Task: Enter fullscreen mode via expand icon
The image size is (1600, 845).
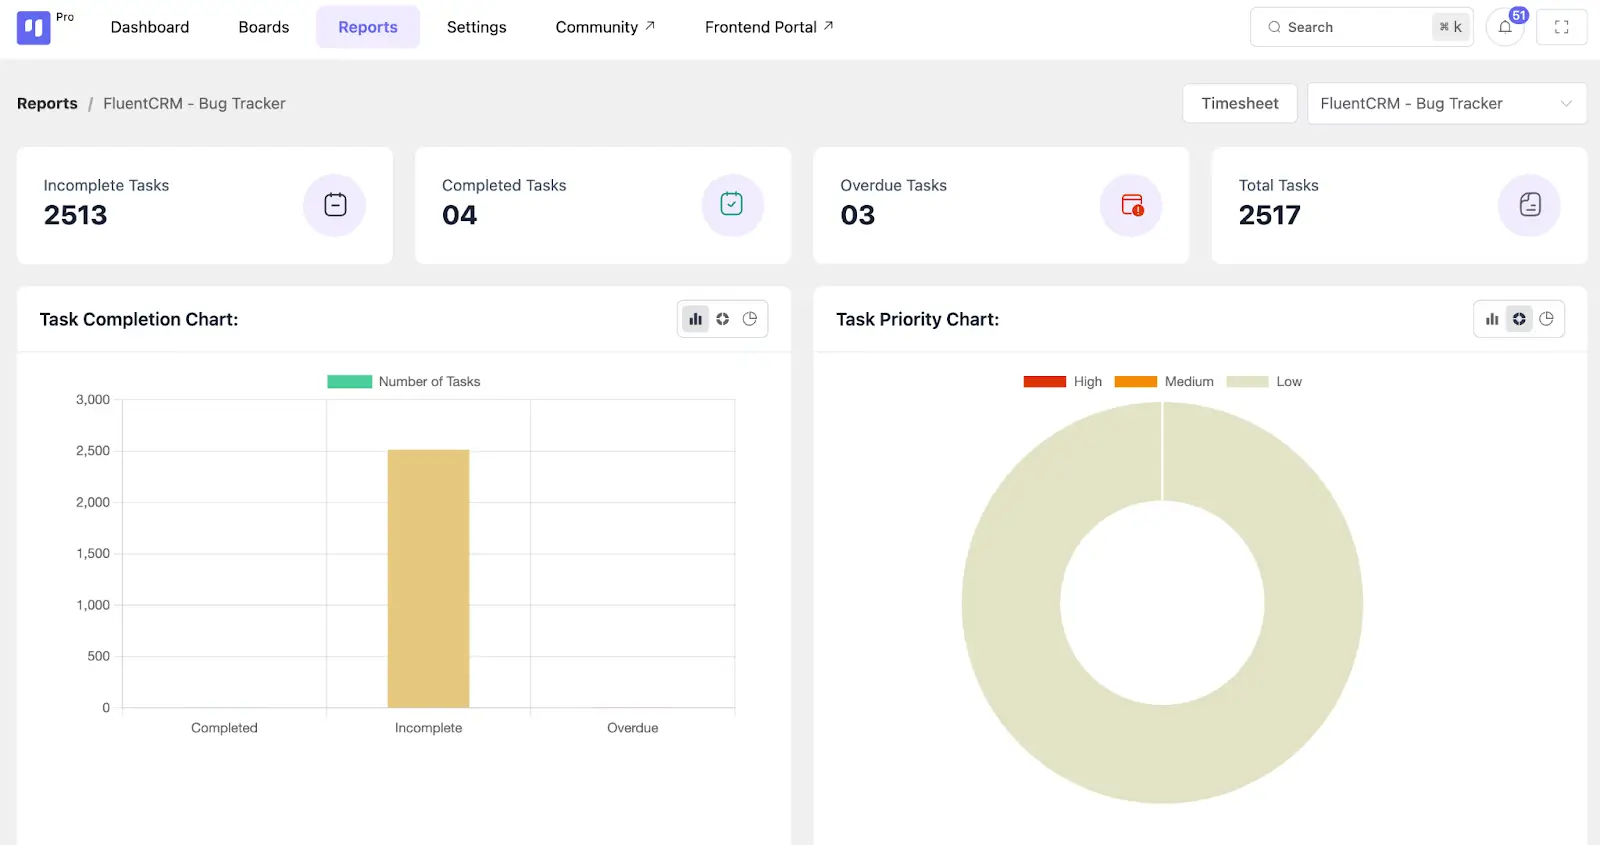Action: coord(1561,27)
